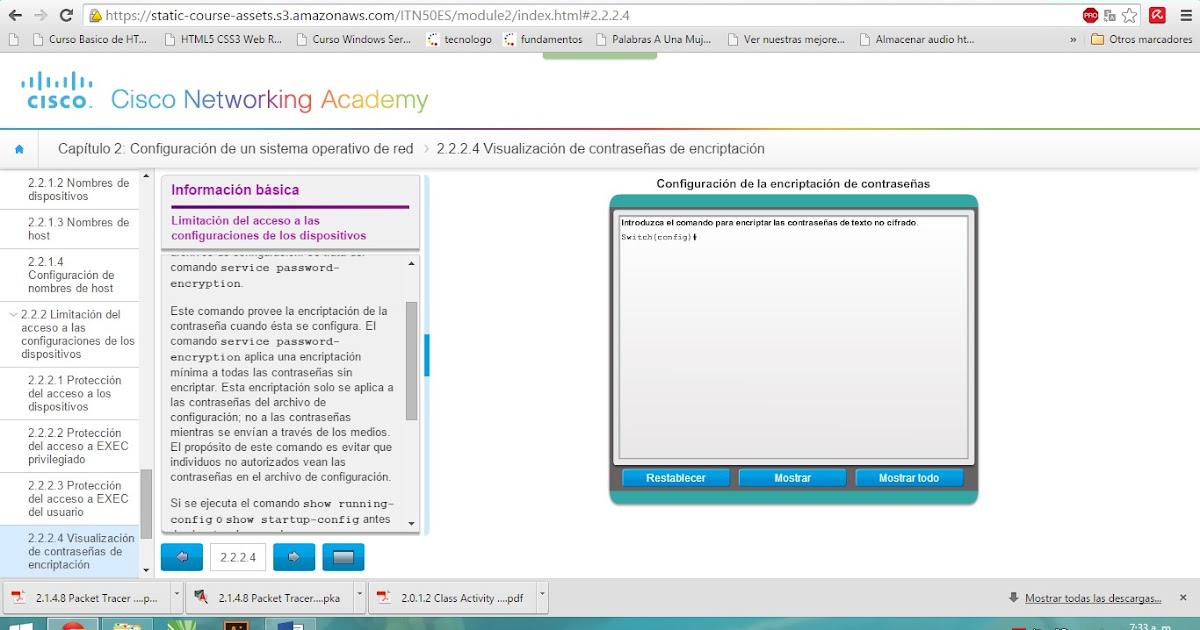This screenshot has height=630, width=1200.
Task: Click the Restablecer button
Action: pyautogui.click(x=675, y=477)
